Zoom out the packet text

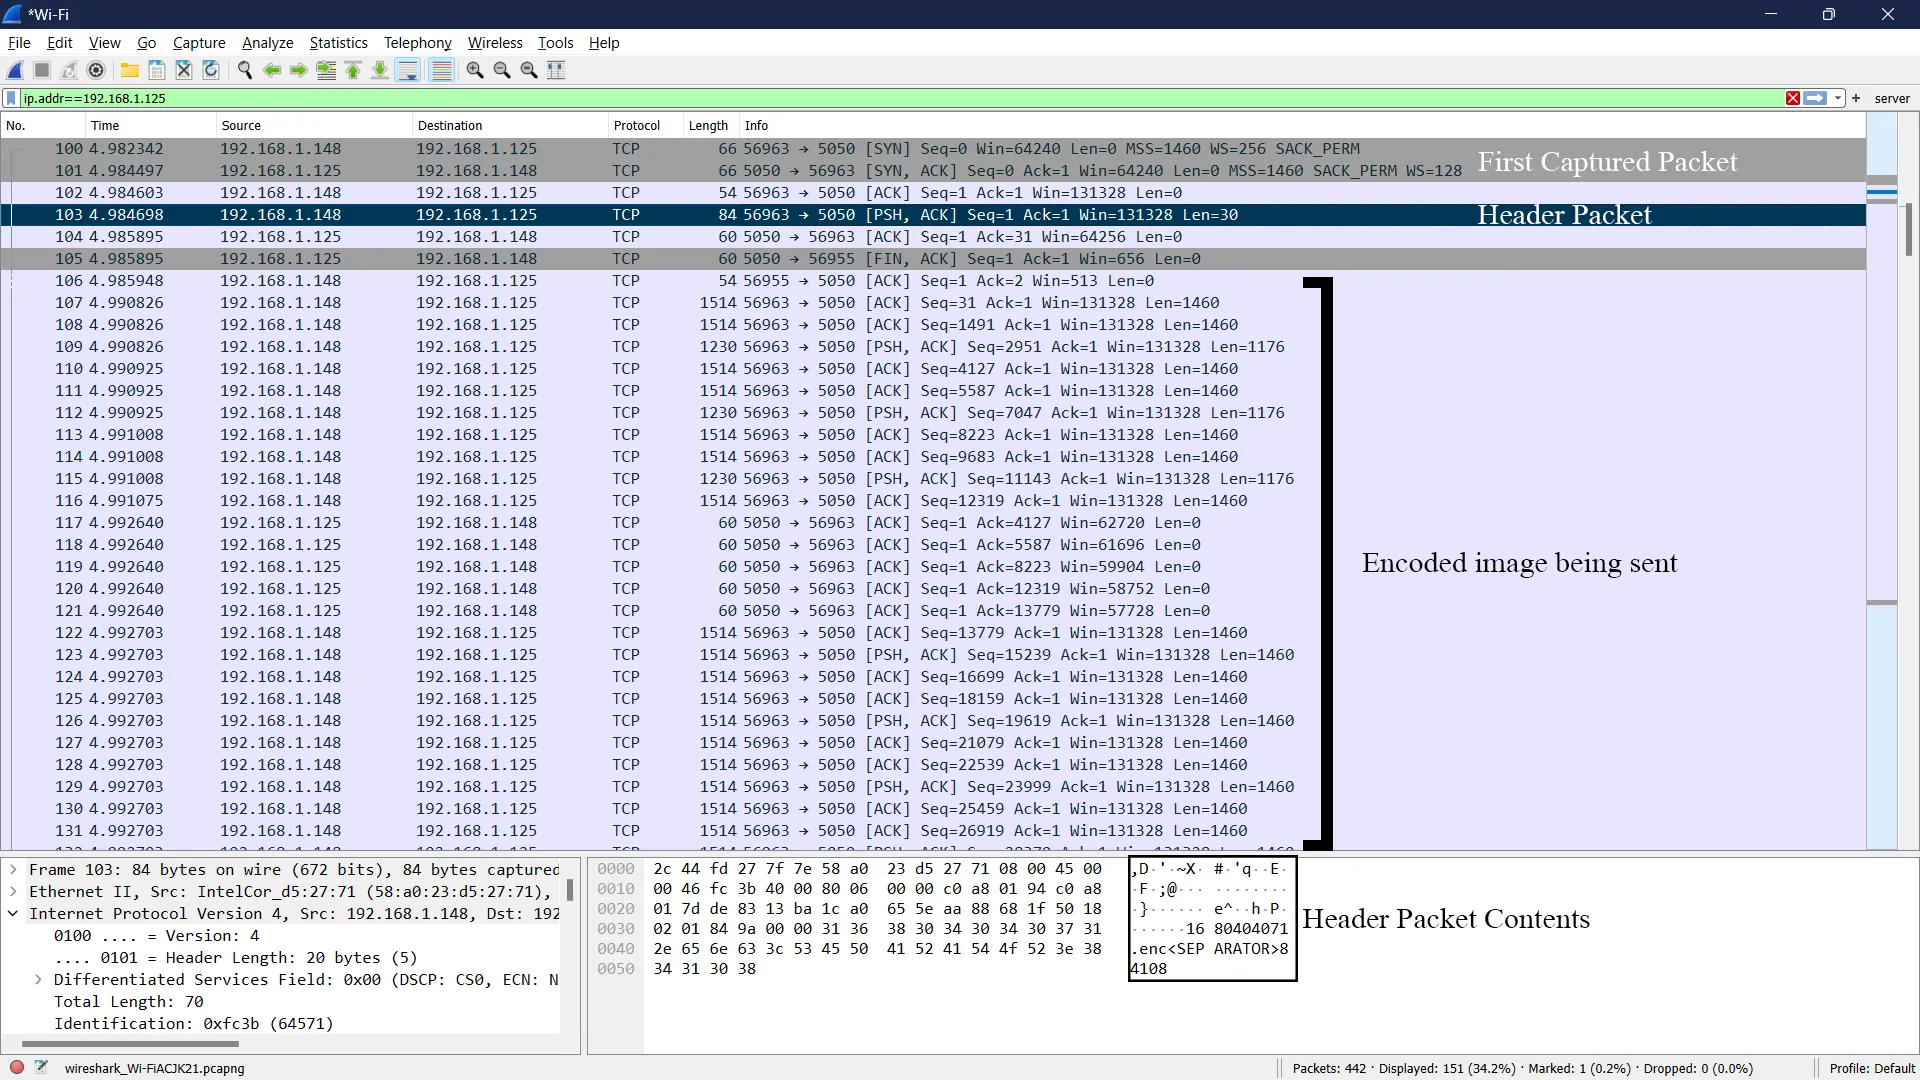(502, 70)
